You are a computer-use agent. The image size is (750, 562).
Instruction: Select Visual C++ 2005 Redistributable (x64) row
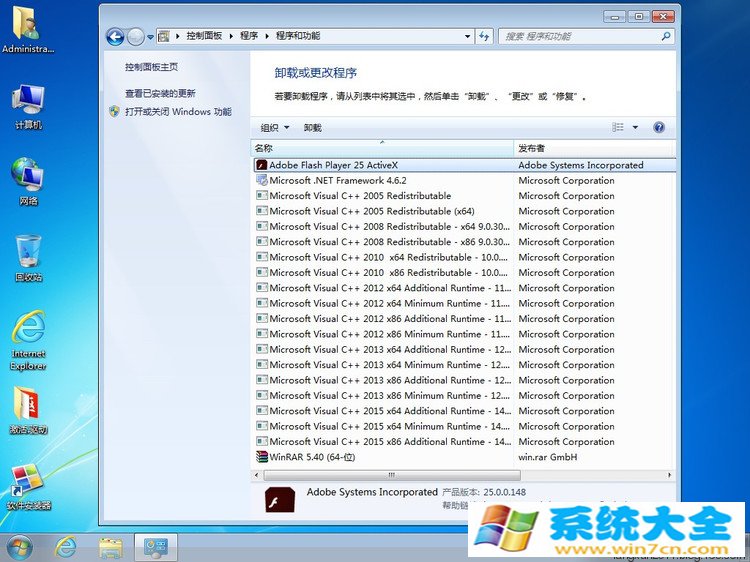click(x=463, y=211)
